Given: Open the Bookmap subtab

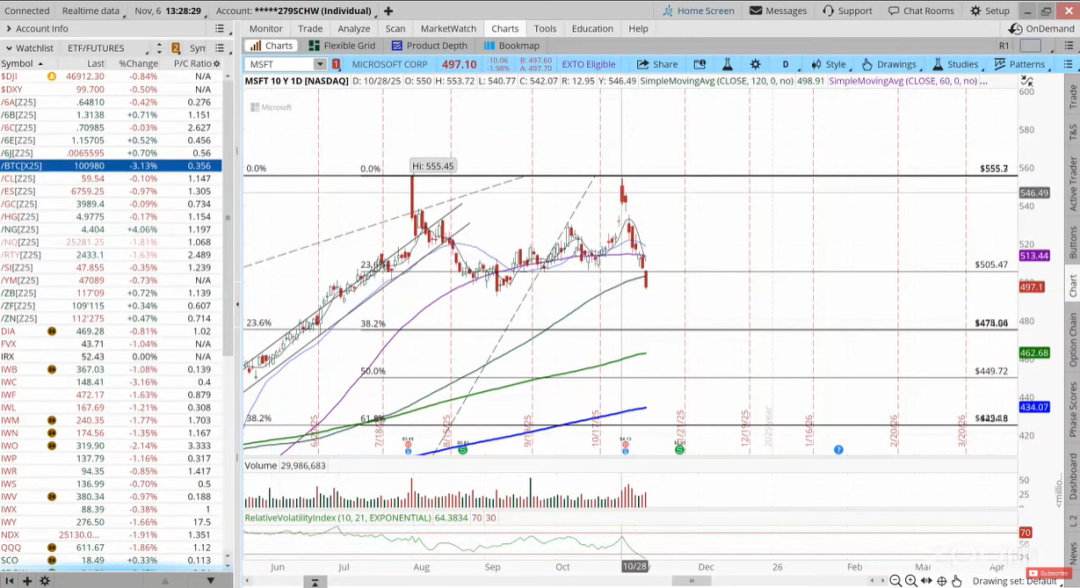Looking at the screenshot, I should 512,45.
